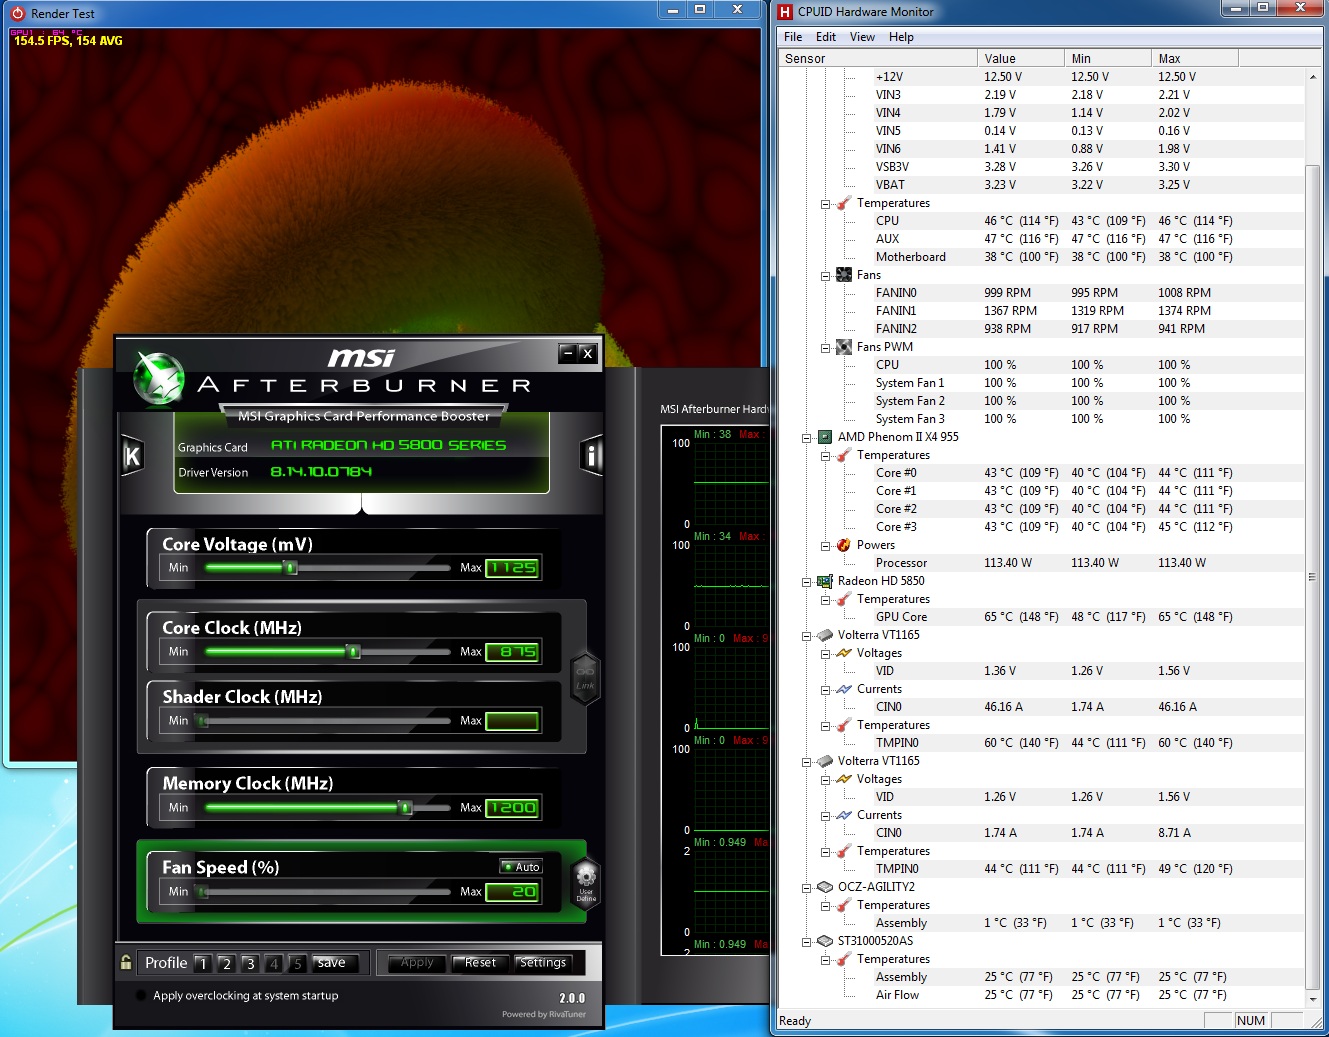Select Profile slot 2
The height and width of the screenshot is (1037, 1329).
tap(227, 964)
